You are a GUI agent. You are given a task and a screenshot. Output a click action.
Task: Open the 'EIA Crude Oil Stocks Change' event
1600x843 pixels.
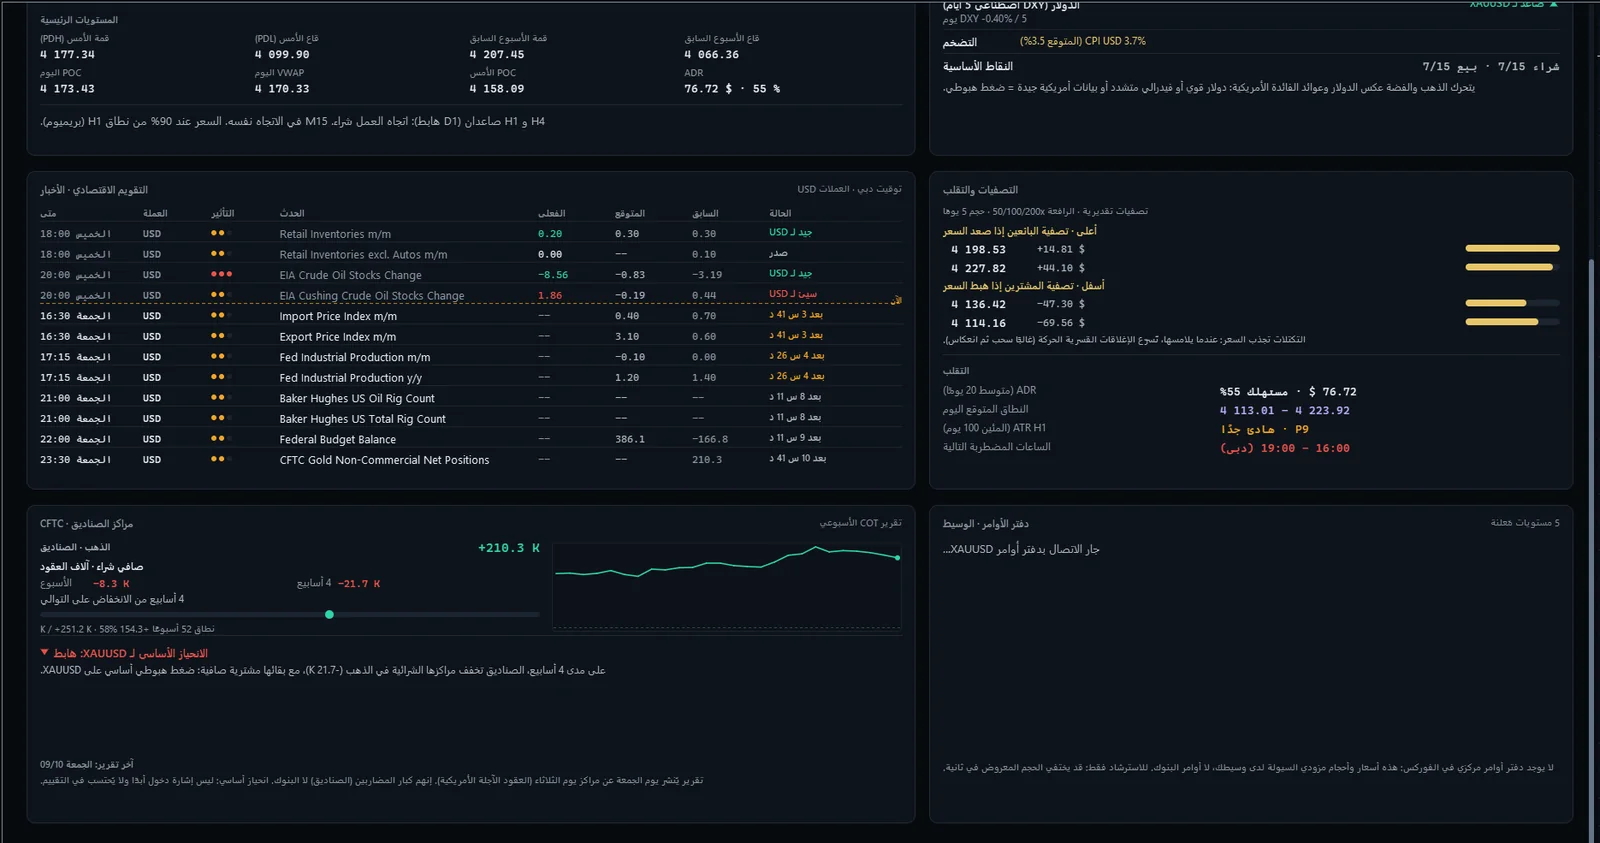[x=350, y=275]
